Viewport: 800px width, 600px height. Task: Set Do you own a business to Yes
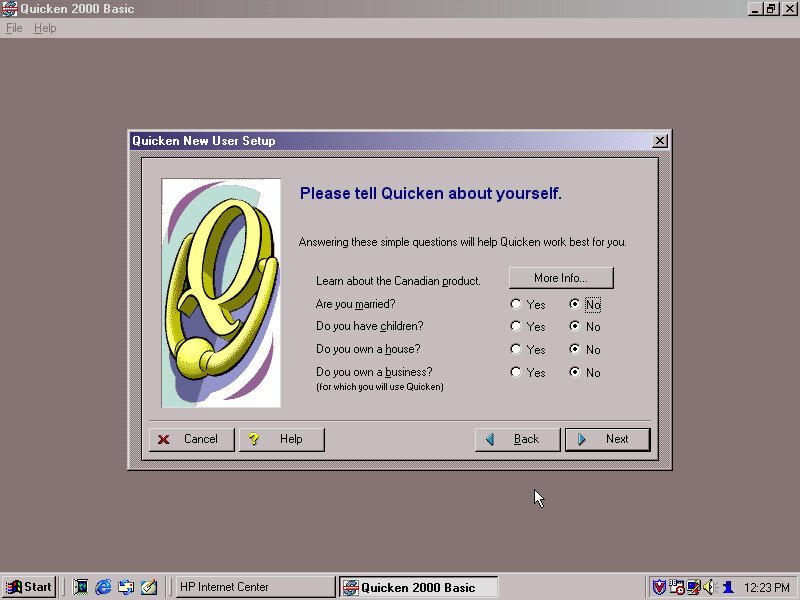pyautogui.click(x=516, y=372)
